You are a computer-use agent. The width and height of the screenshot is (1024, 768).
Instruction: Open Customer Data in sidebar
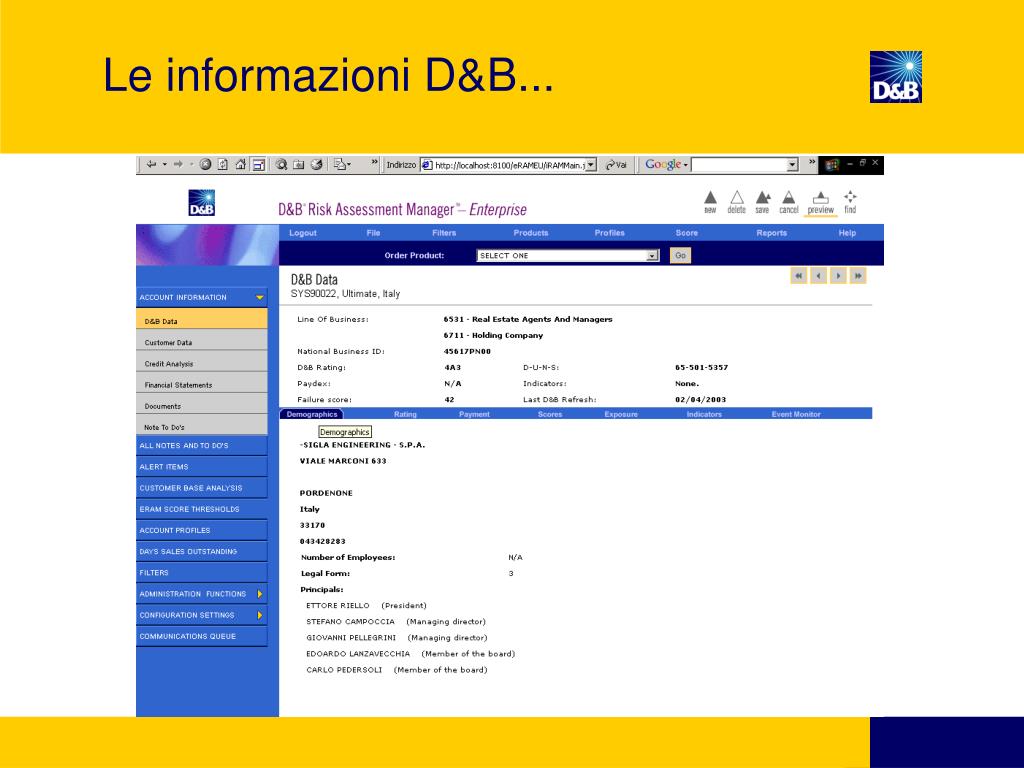click(202, 342)
